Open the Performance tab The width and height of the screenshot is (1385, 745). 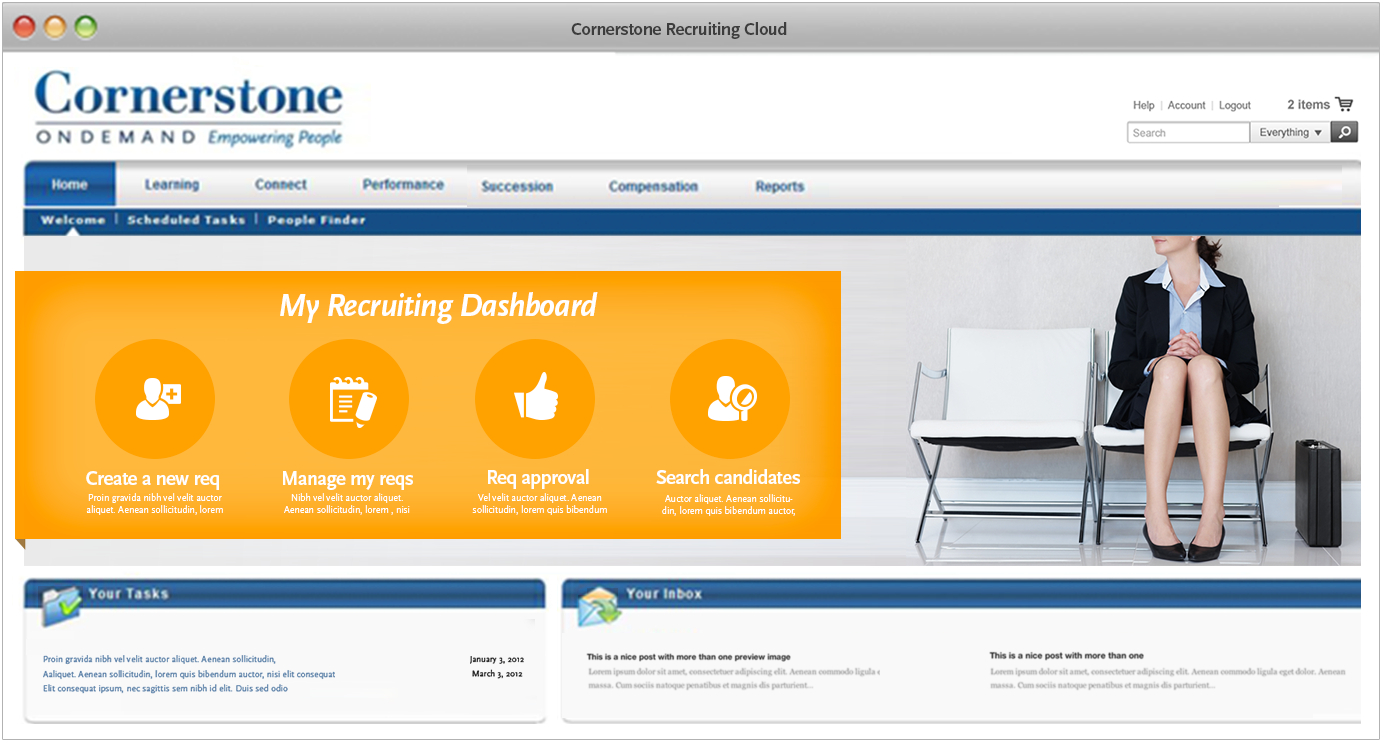click(403, 185)
